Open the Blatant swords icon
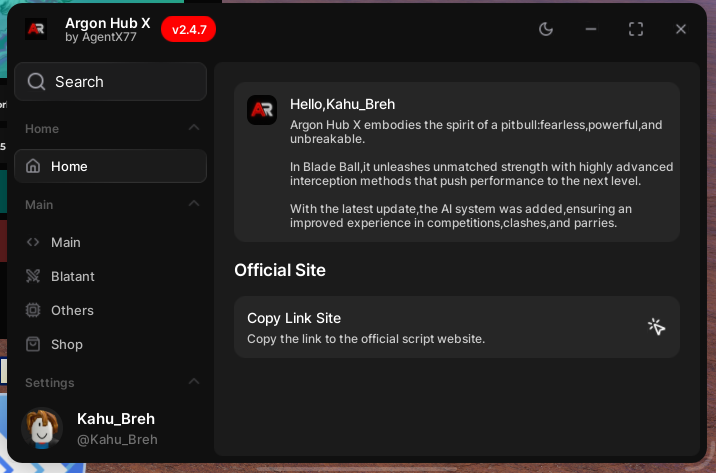Screen dimensions: 716x473 coord(34,276)
